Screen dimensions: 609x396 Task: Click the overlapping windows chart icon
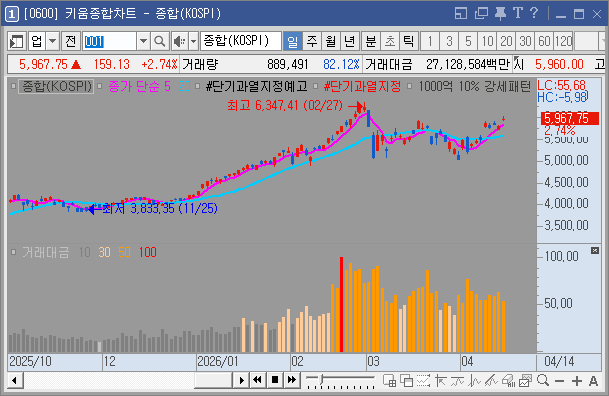[406, 380]
